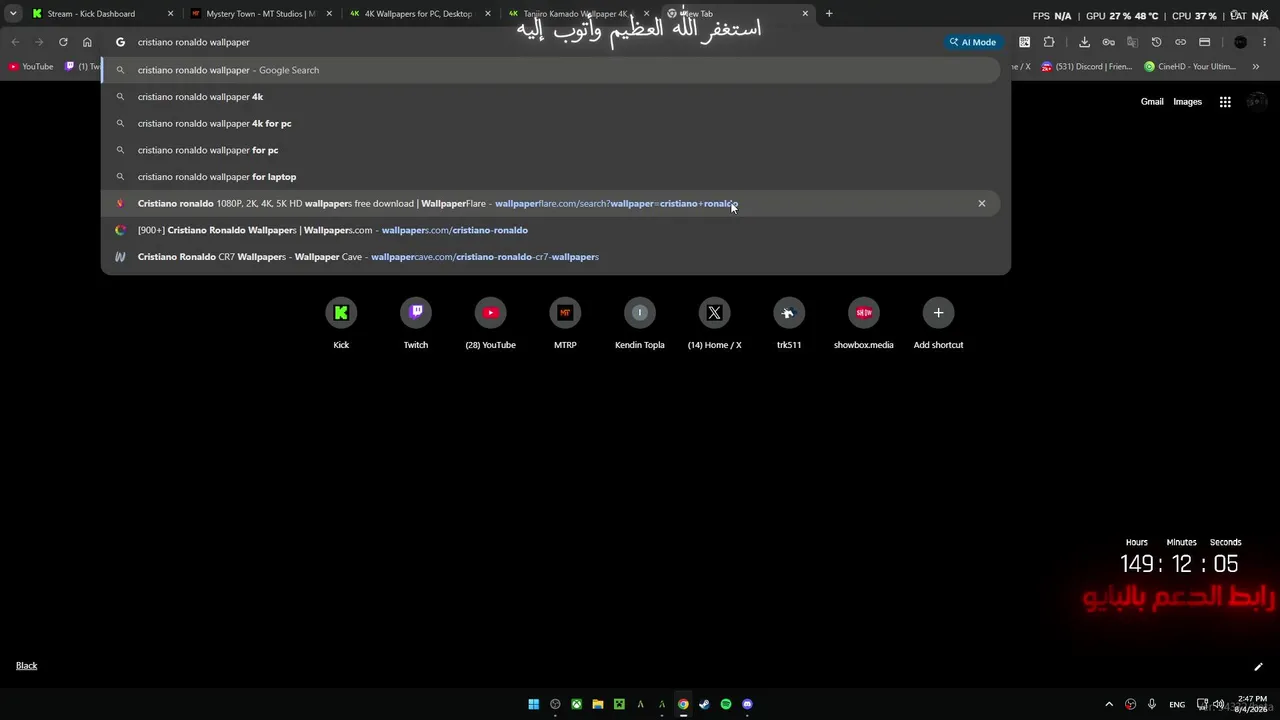The width and height of the screenshot is (1280, 720).
Task: Click the AI Mode button
Action: [972, 42]
